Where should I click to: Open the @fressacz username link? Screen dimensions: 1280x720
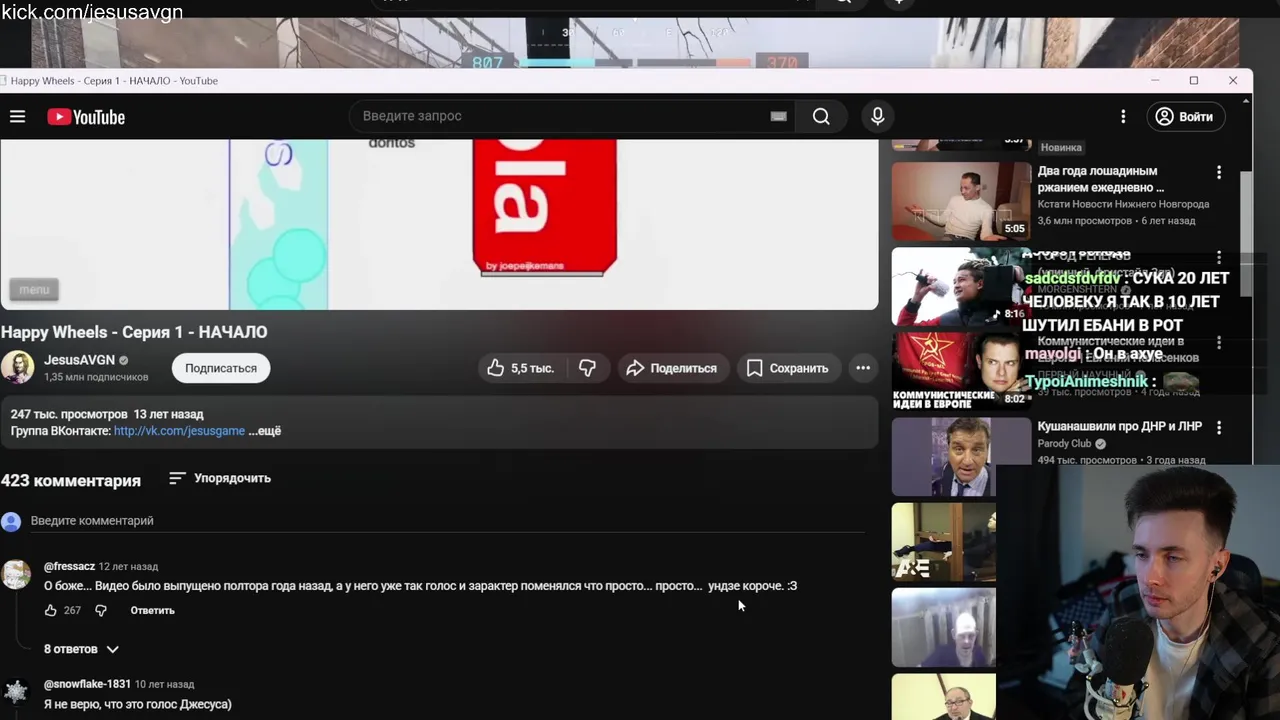pyautogui.click(x=70, y=567)
